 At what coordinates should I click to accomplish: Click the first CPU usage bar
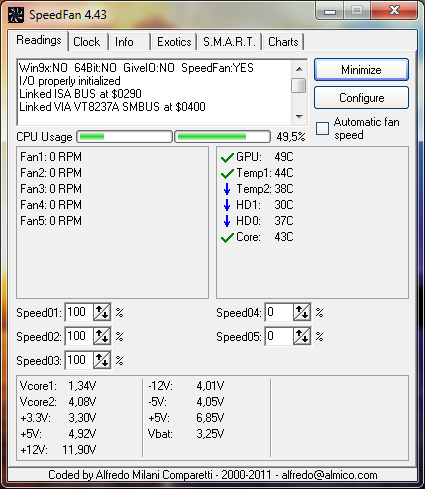(x=124, y=137)
